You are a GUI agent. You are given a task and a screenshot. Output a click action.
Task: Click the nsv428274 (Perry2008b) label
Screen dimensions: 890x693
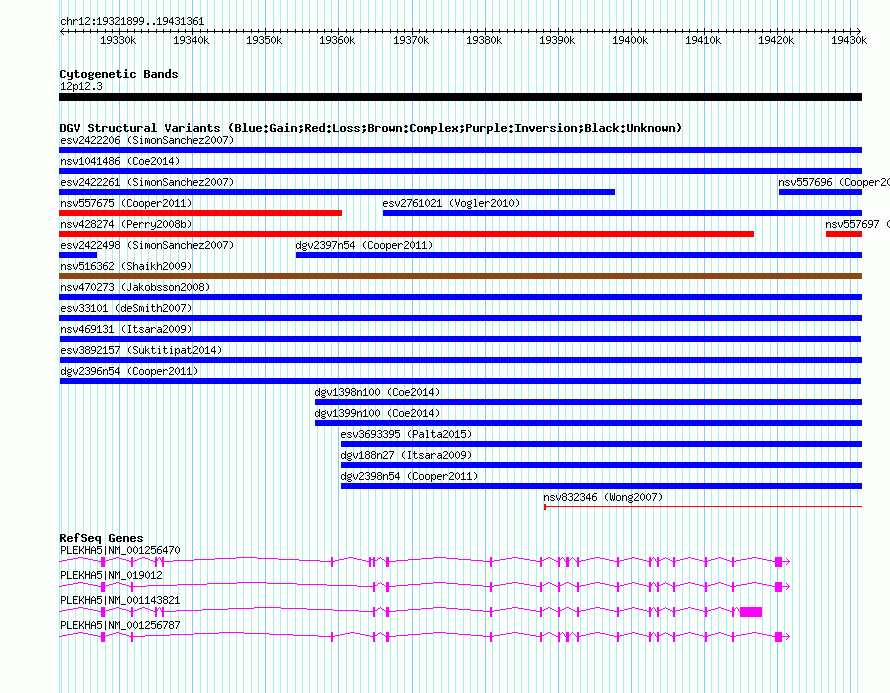tap(126, 224)
